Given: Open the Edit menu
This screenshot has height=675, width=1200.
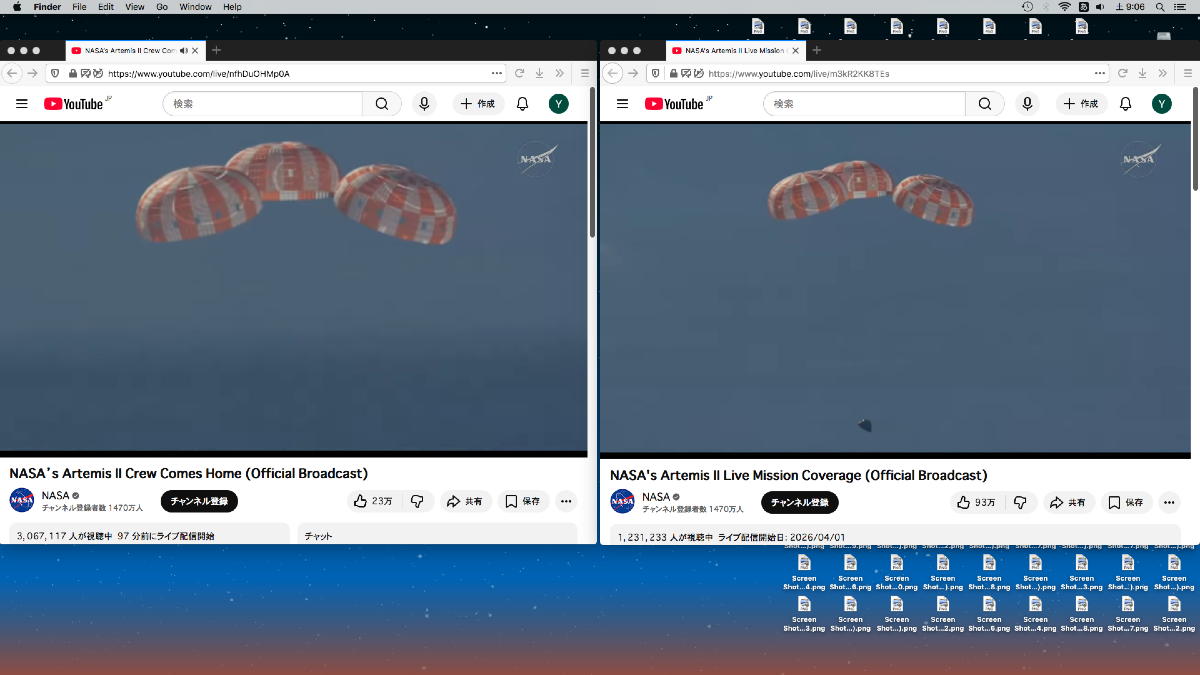Looking at the screenshot, I should pos(106,7).
